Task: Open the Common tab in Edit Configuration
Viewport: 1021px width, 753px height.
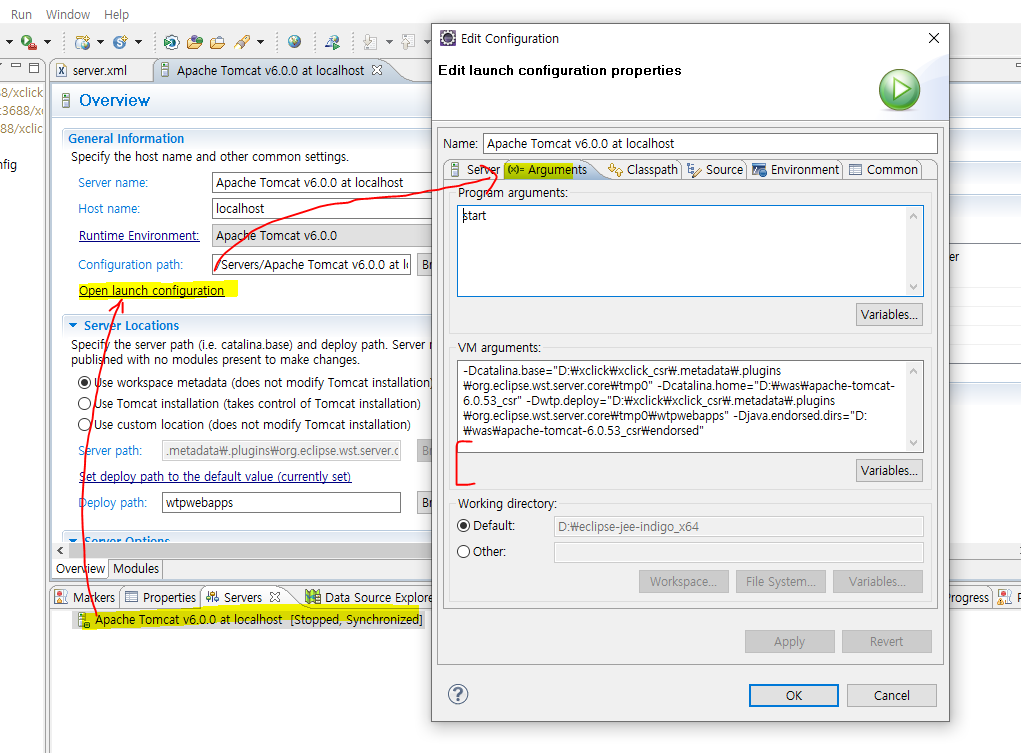Action: pos(884,169)
